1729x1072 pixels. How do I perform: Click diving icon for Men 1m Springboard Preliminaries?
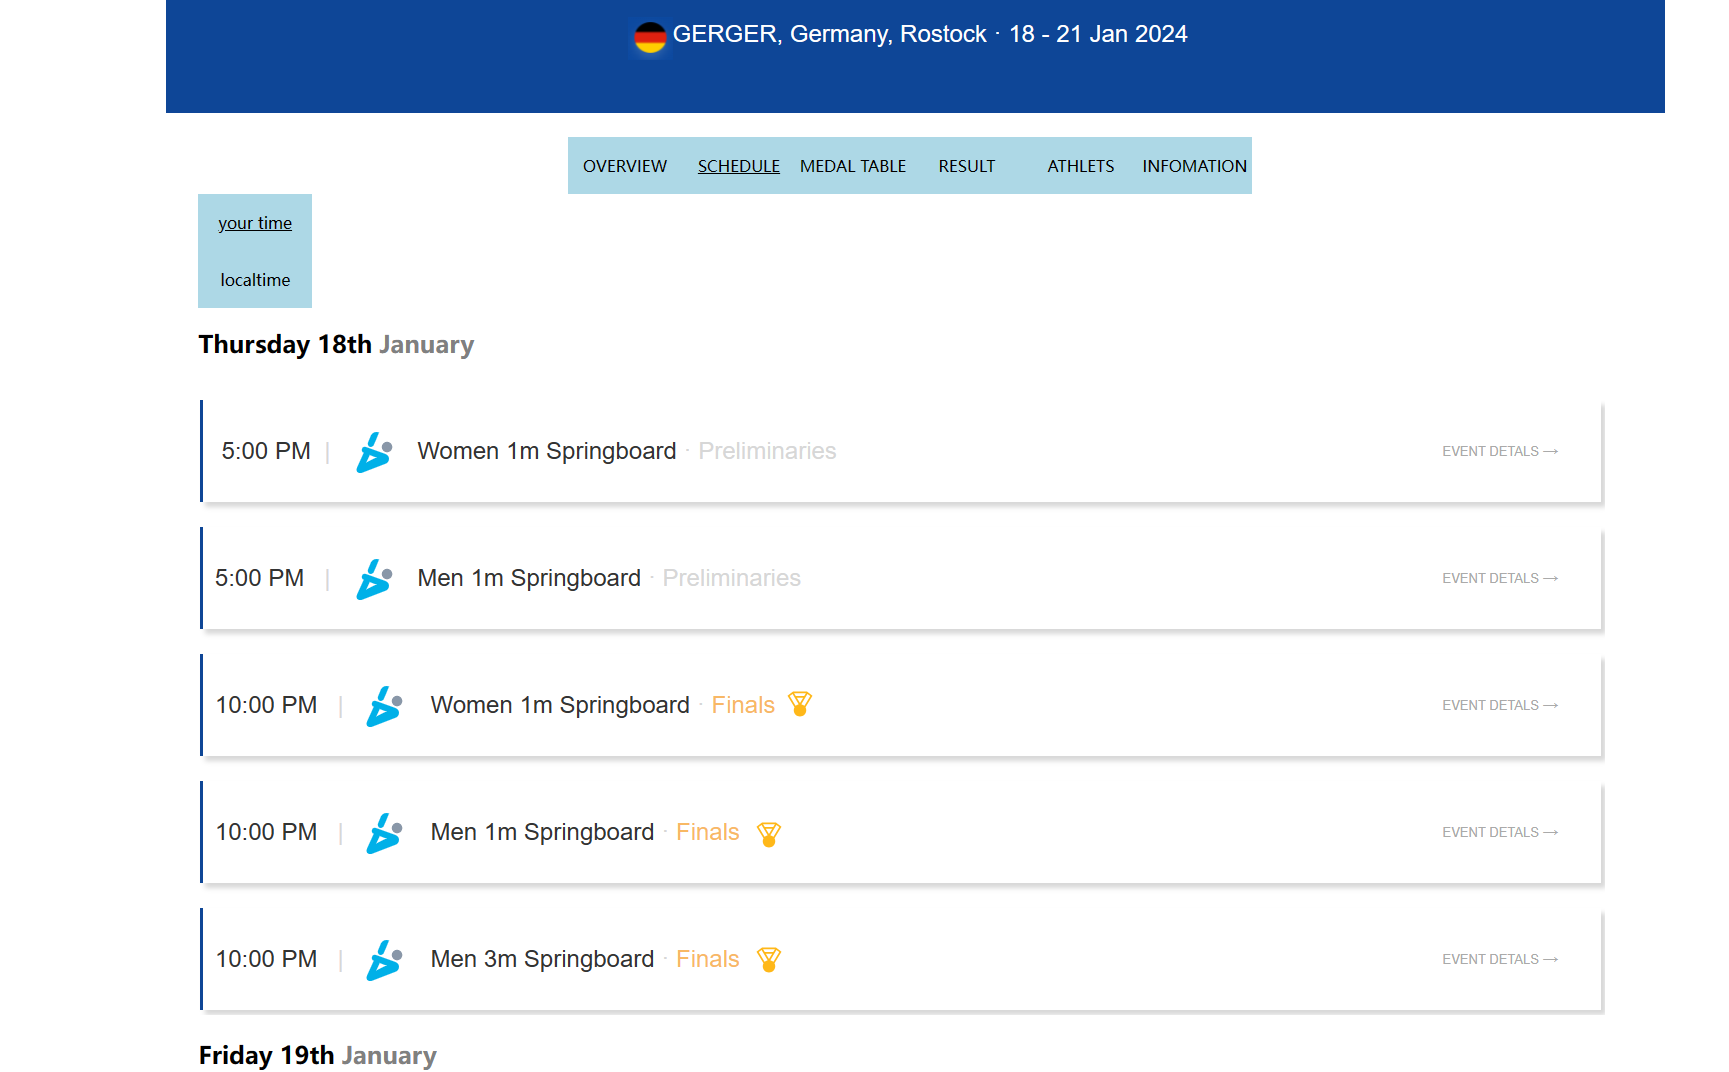click(374, 579)
